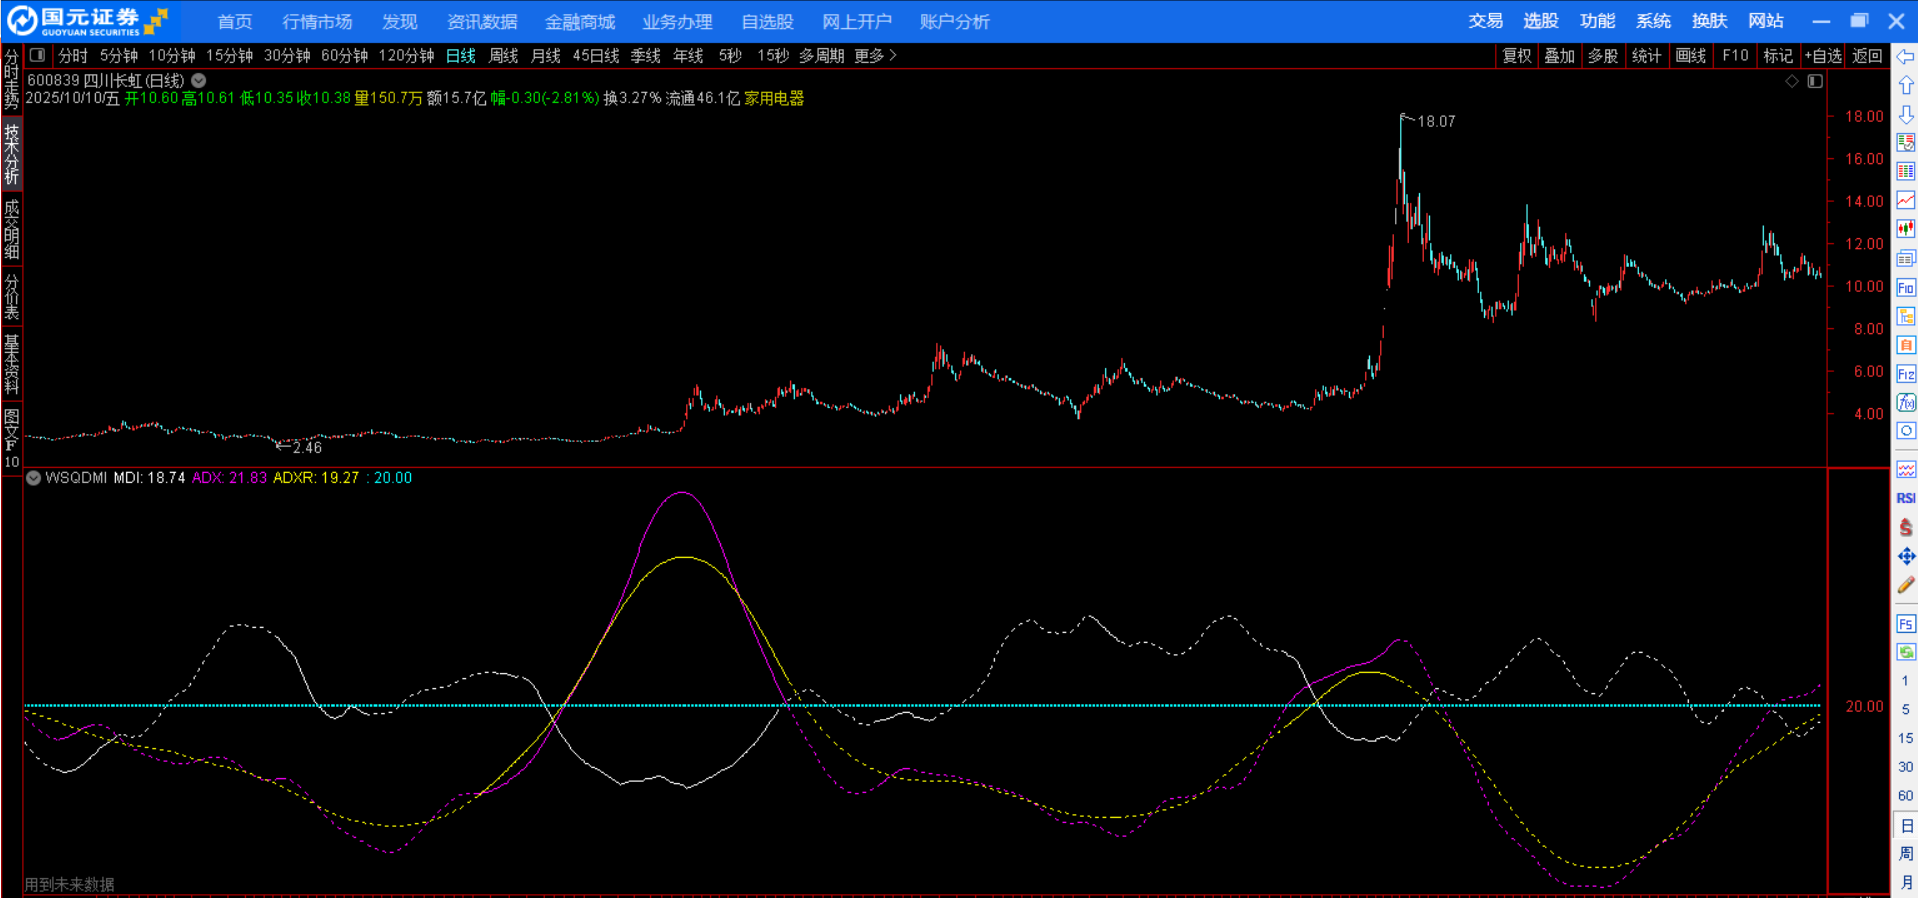The height and width of the screenshot is (898, 1918).
Task: Click the +自选 add to watchlist button
Action: (x=1823, y=56)
